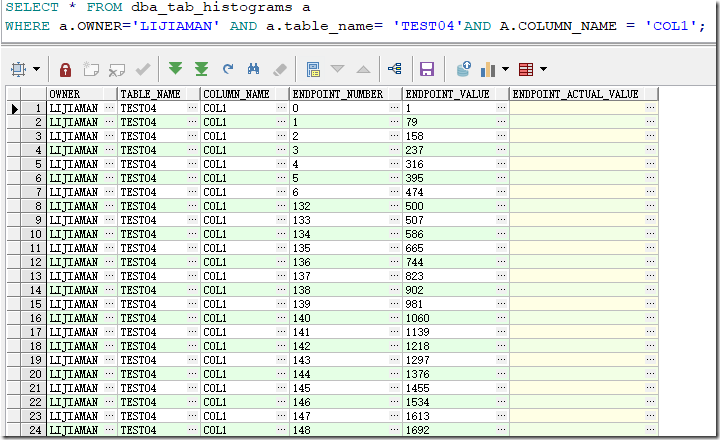Click the COLUMN_NAME column header

tap(244, 94)
